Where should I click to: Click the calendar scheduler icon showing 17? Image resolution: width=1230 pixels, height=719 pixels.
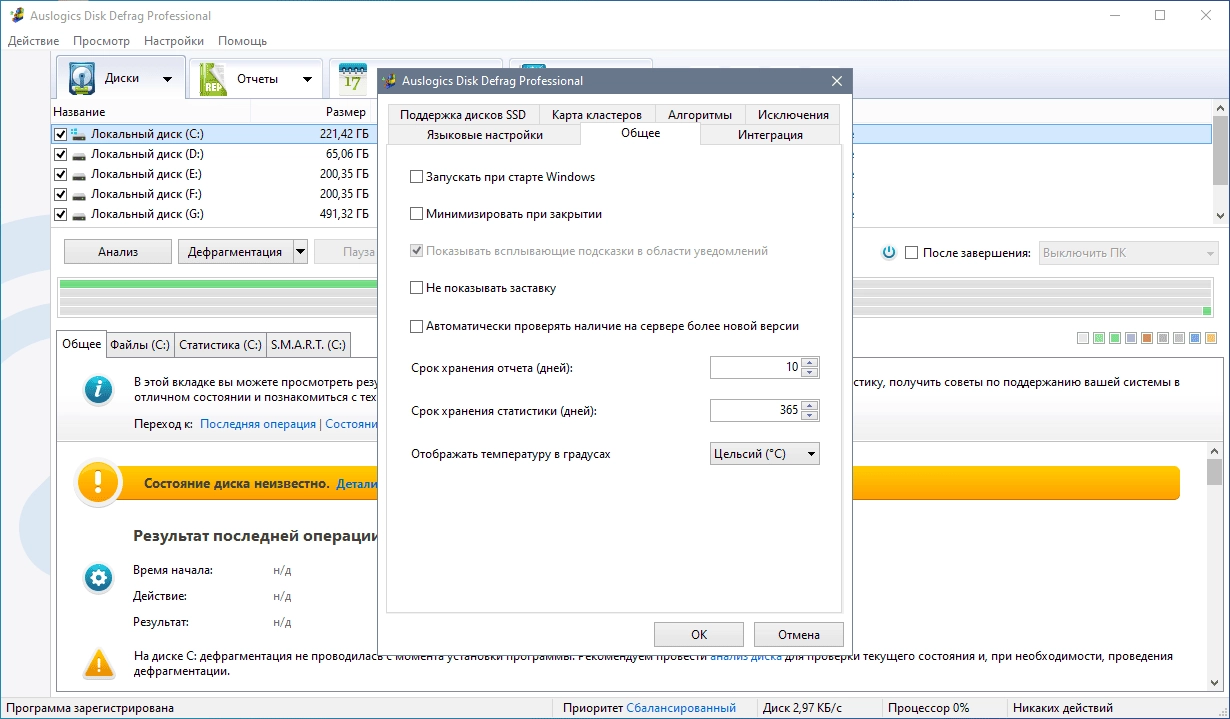click(352, 79)
